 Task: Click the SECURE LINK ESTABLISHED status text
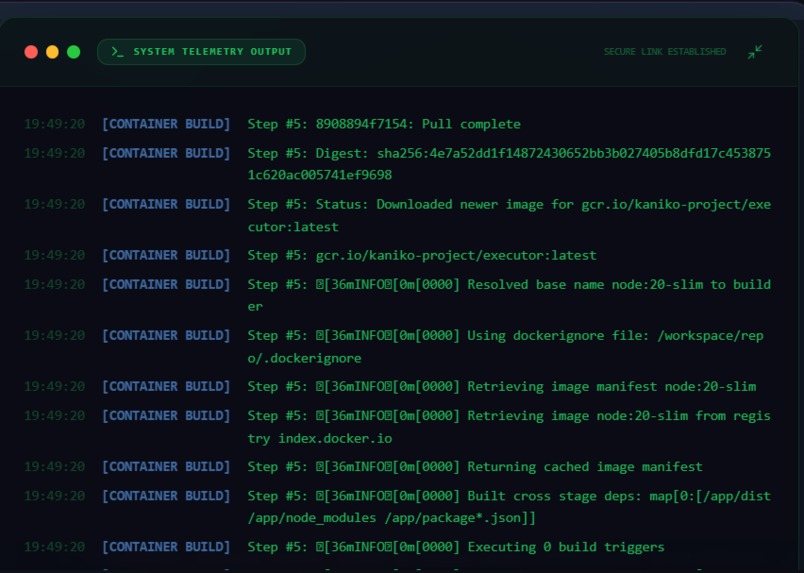(665, 52)
